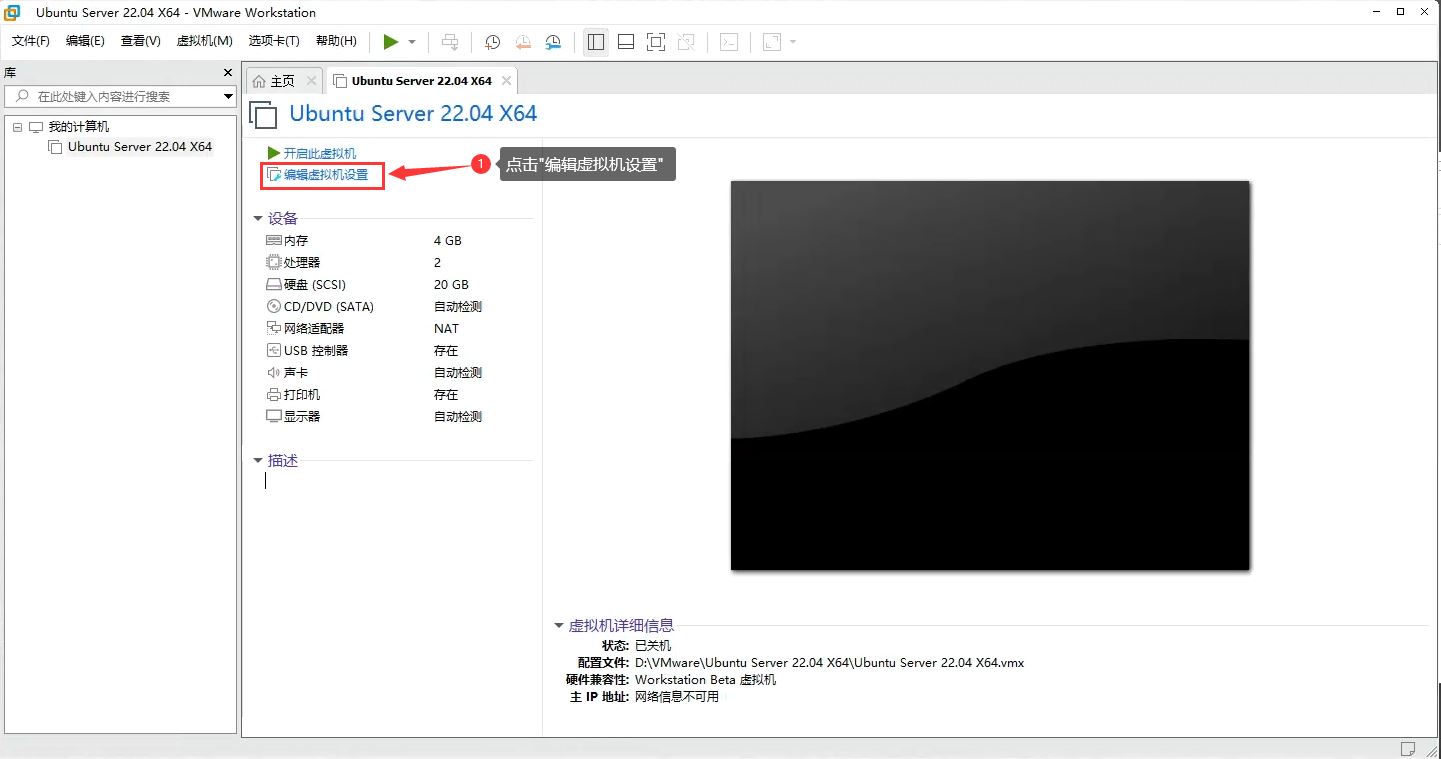Open the 文件(F) menu
The image size is (1441, 759).
pyautogui.click(x=31, y=41)
